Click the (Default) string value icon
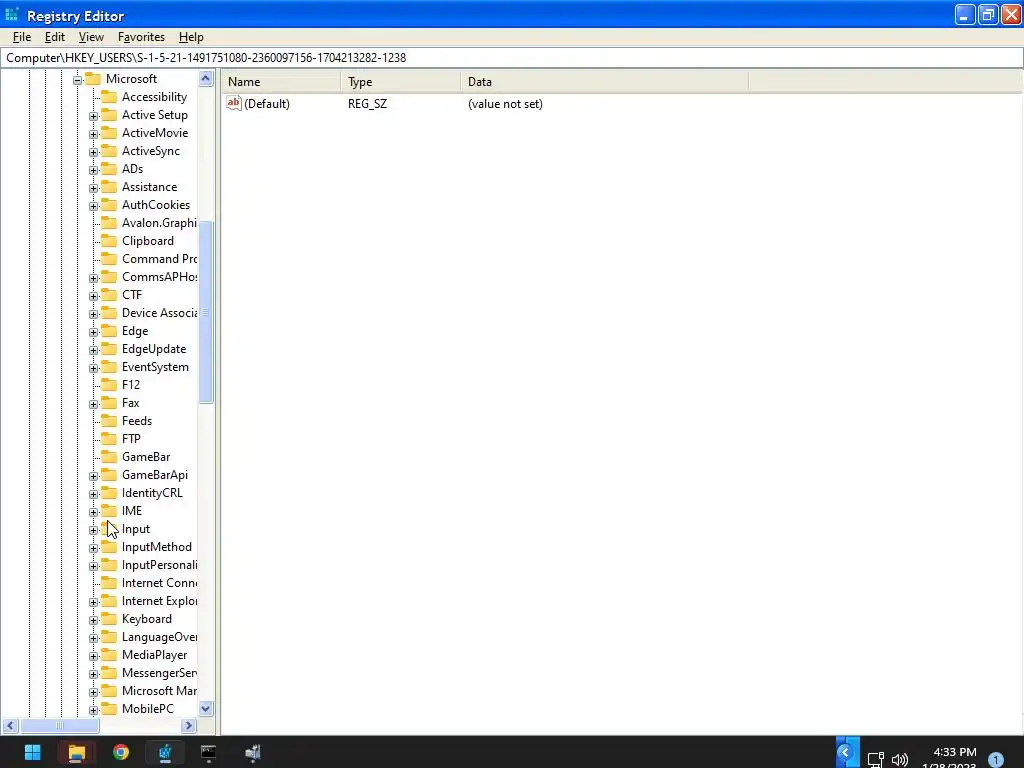 pos(234,103)
